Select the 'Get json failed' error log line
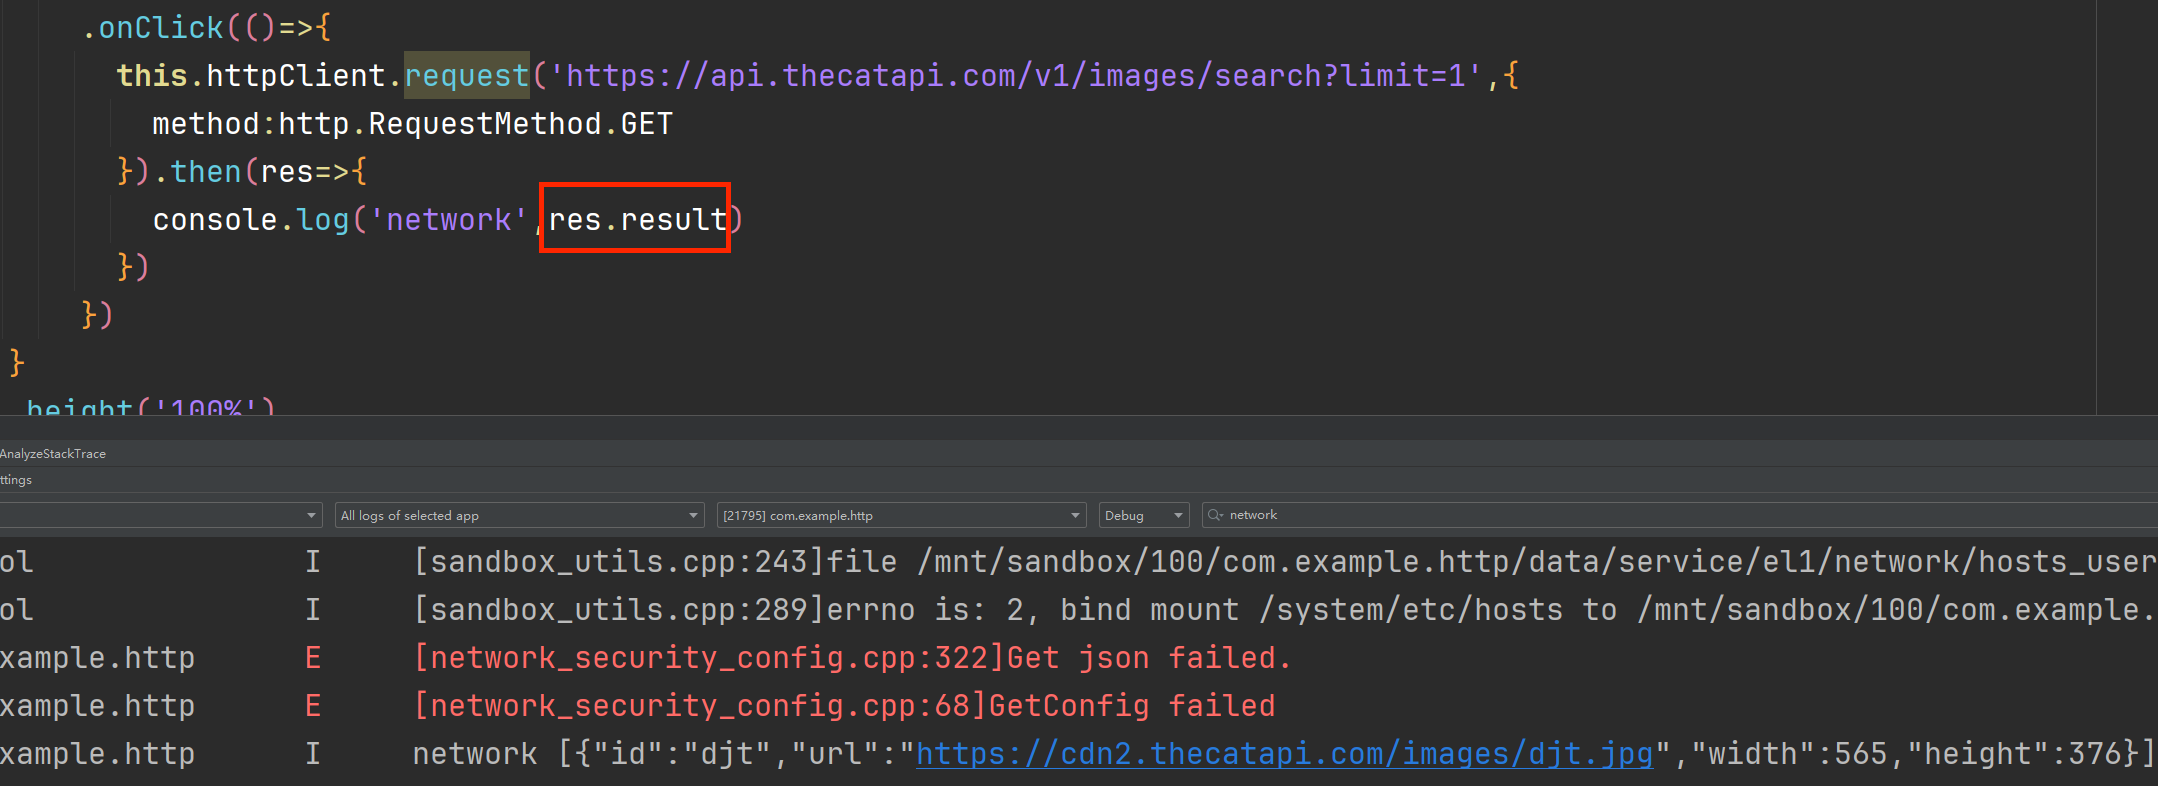The image size is (2158, 786). click(x=852, y=657)
